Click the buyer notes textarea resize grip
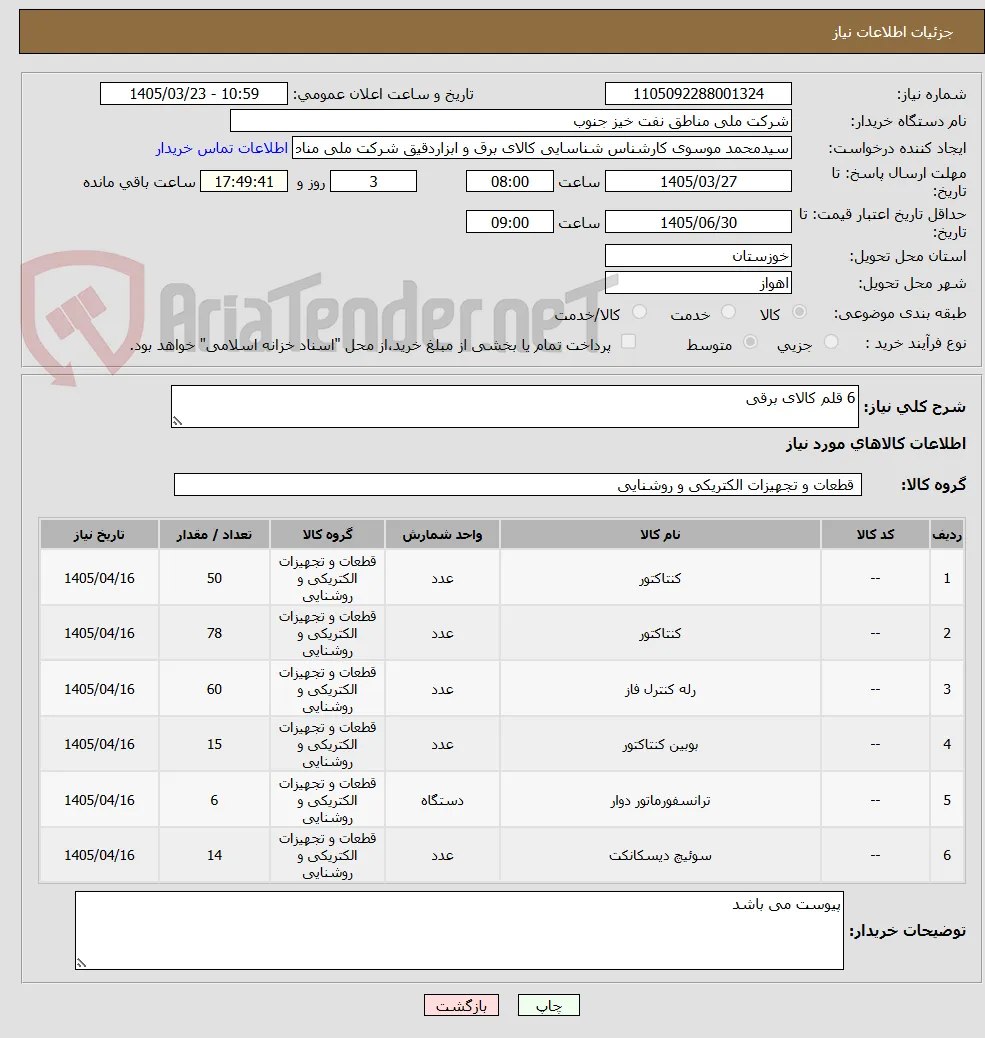Screen dimensions: 985x1038 81,963
